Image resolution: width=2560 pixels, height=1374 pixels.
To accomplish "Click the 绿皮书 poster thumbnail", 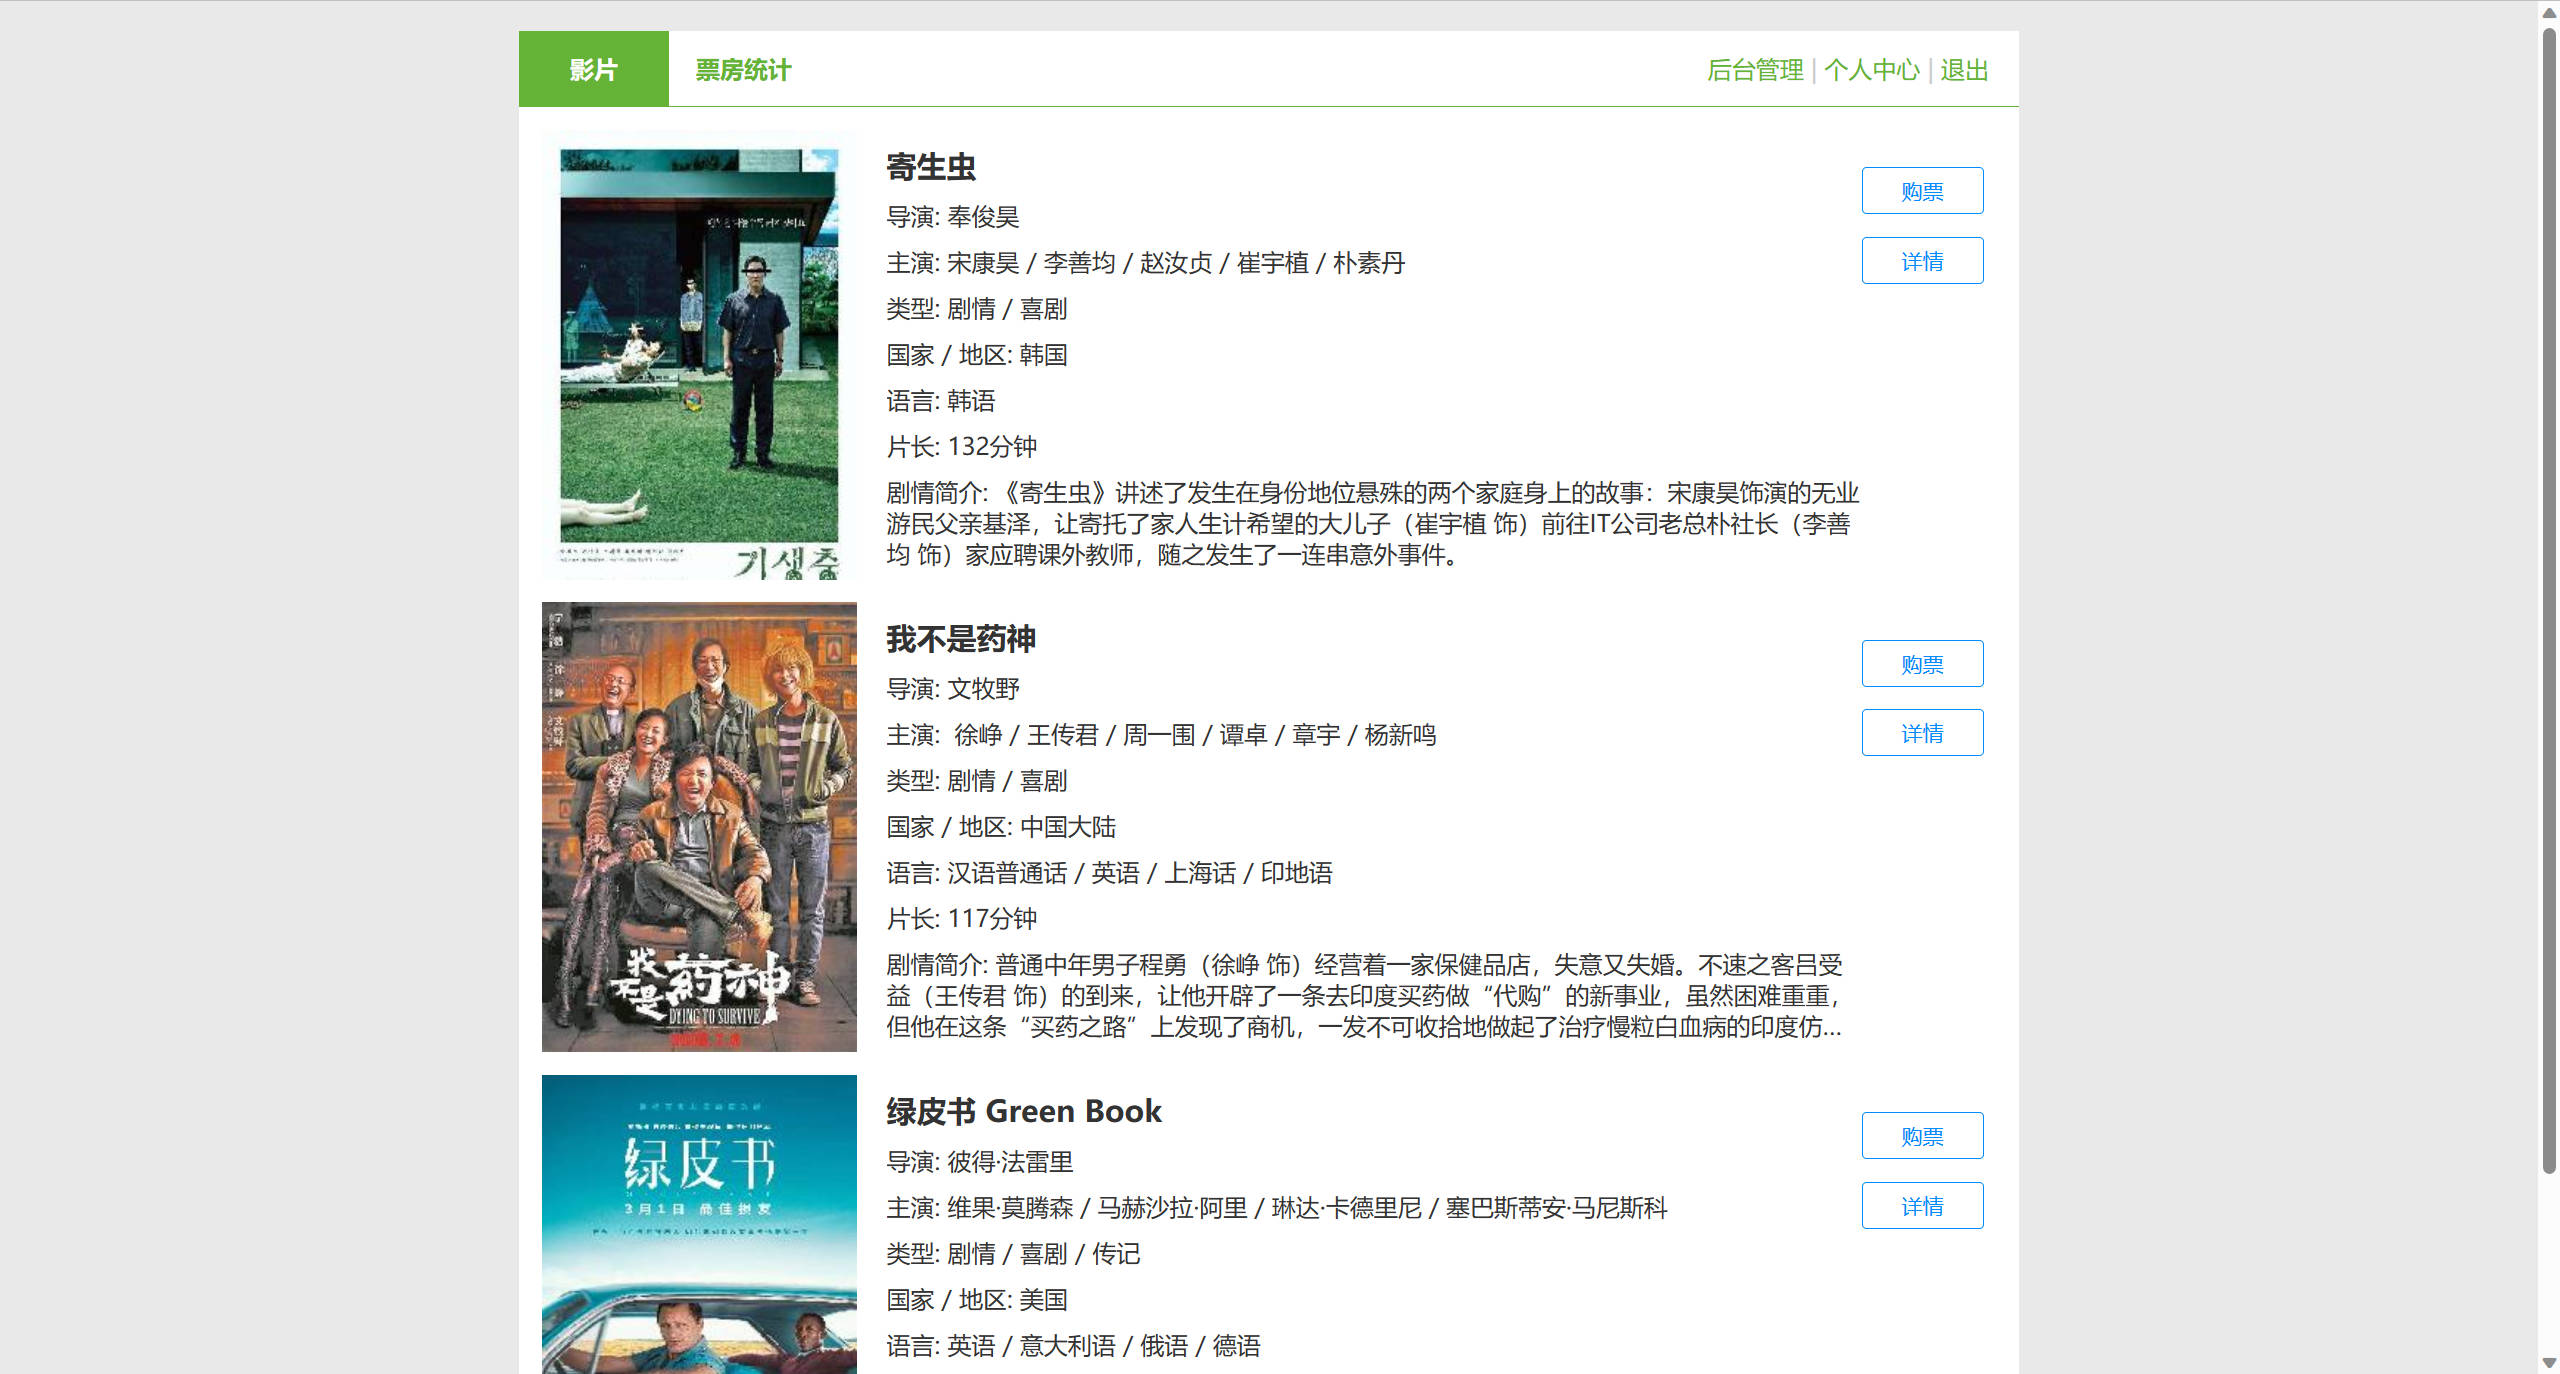I will [x=699, y=1224].
